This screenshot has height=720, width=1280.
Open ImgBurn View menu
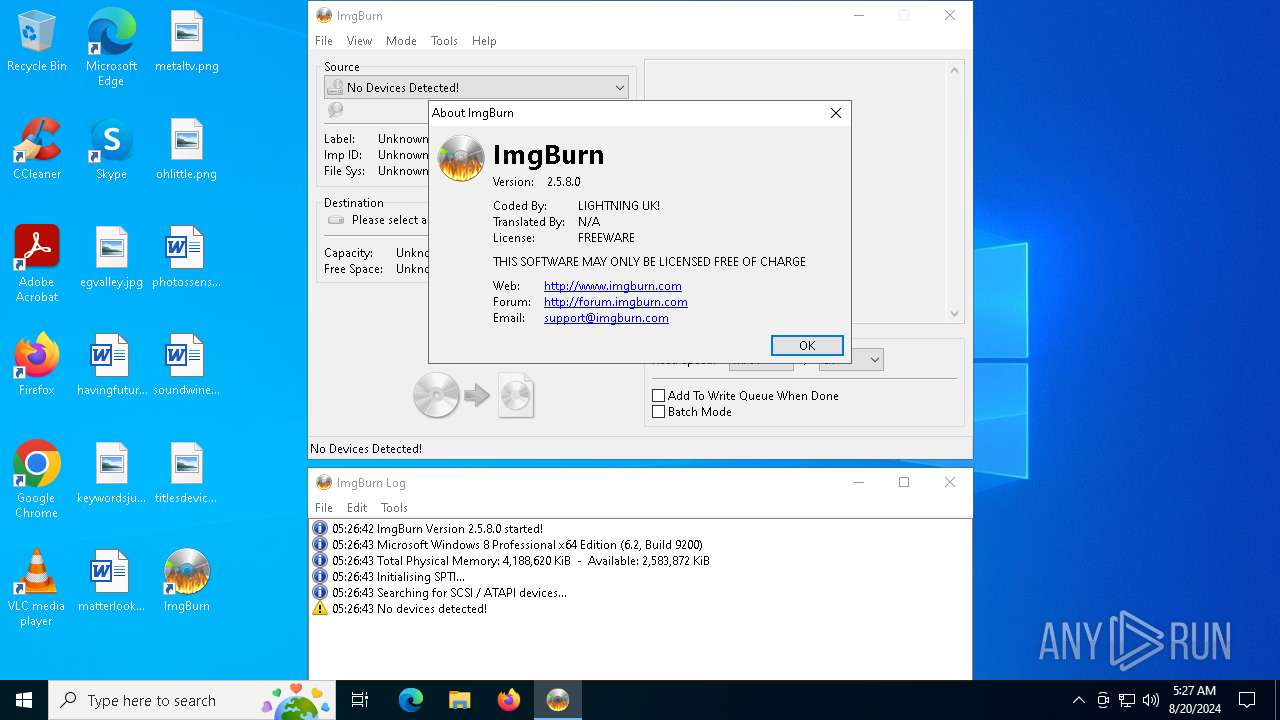pyautogui.click(x=359, y=41)
